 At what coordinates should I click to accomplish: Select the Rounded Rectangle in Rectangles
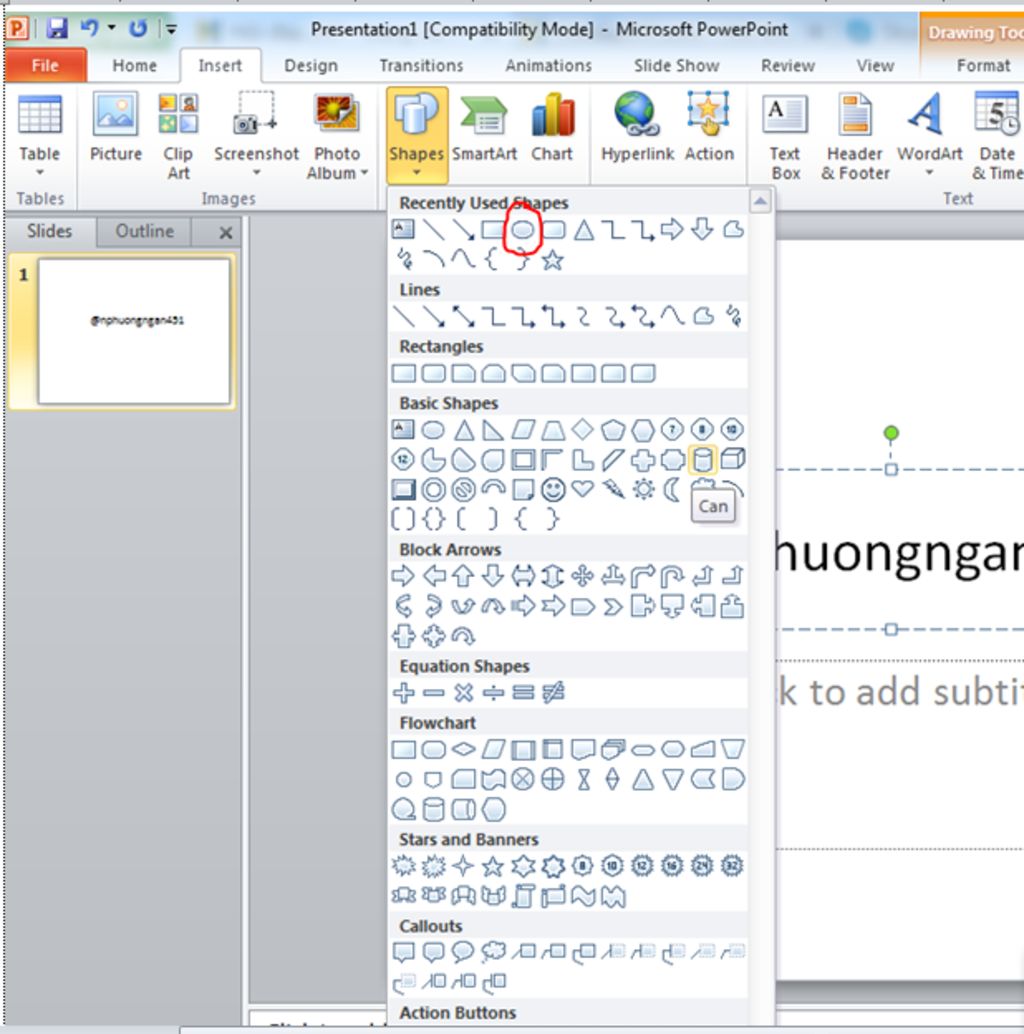(x=433, y=374)
